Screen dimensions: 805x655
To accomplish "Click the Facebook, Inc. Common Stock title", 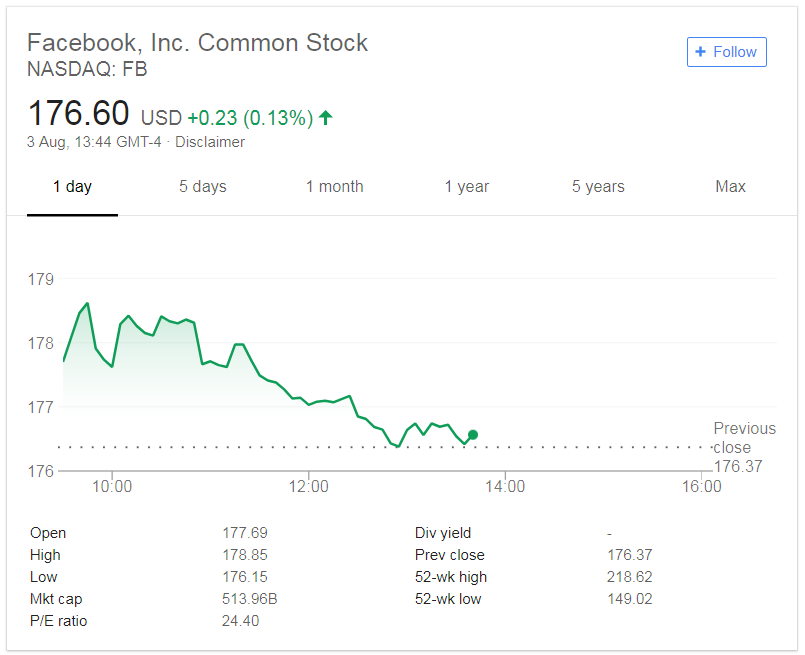I will tap(197, 43).
